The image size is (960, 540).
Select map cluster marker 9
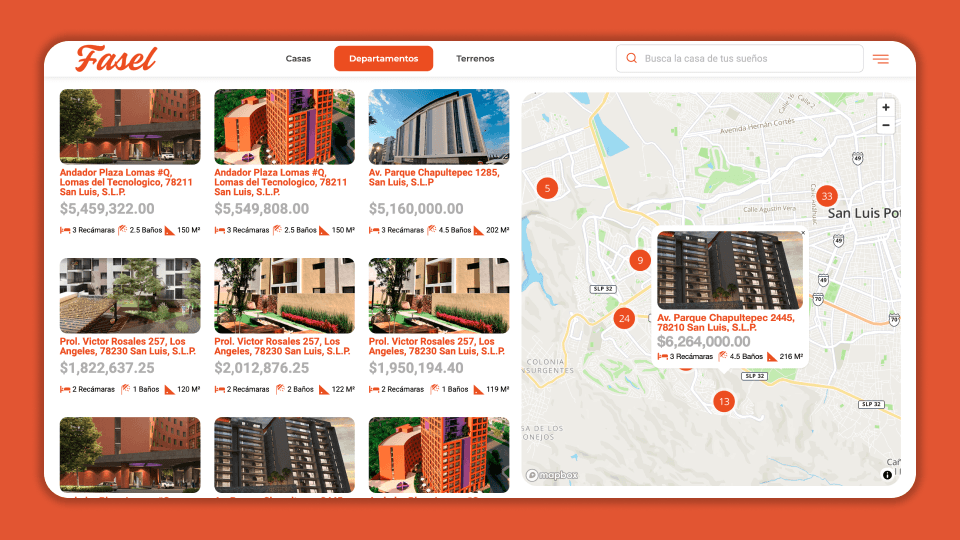[x=640, y=260]
